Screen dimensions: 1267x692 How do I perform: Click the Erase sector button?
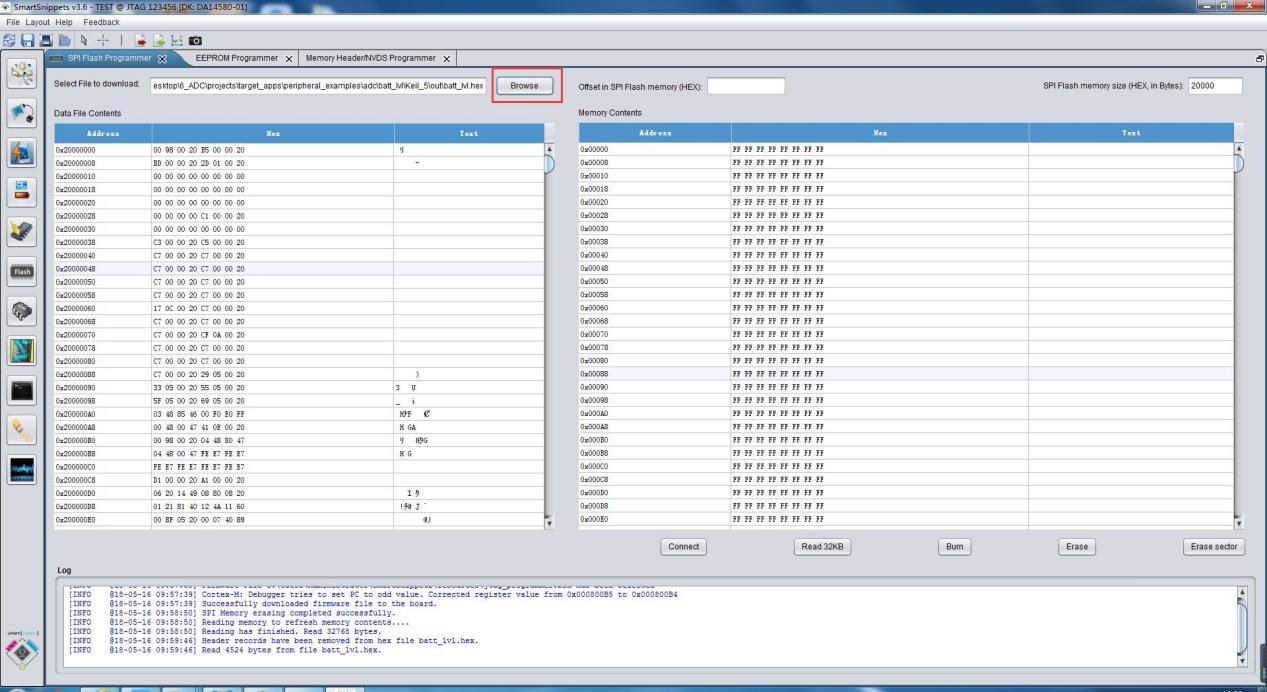(x=1214, y=547)
